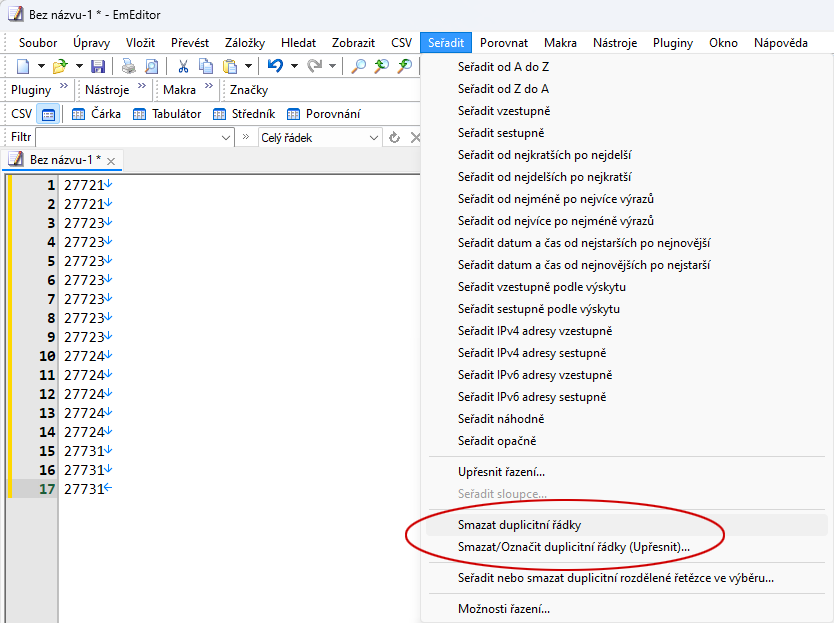The width and height of the screenshot is (834, 623).
Task: Click text 27731 on line 17
Action: pos(84,489)
